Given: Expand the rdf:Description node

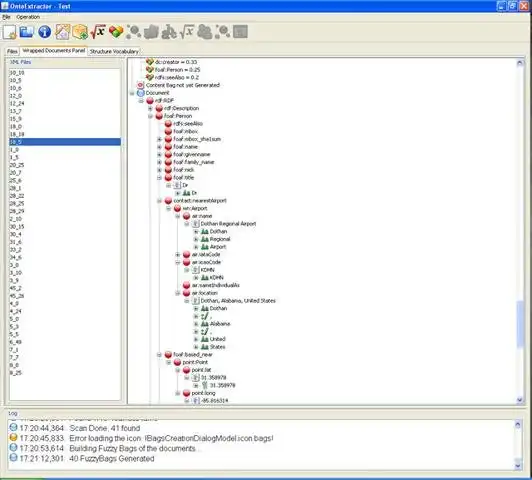Looking at the screenshot, I should (x=150, y=109).
